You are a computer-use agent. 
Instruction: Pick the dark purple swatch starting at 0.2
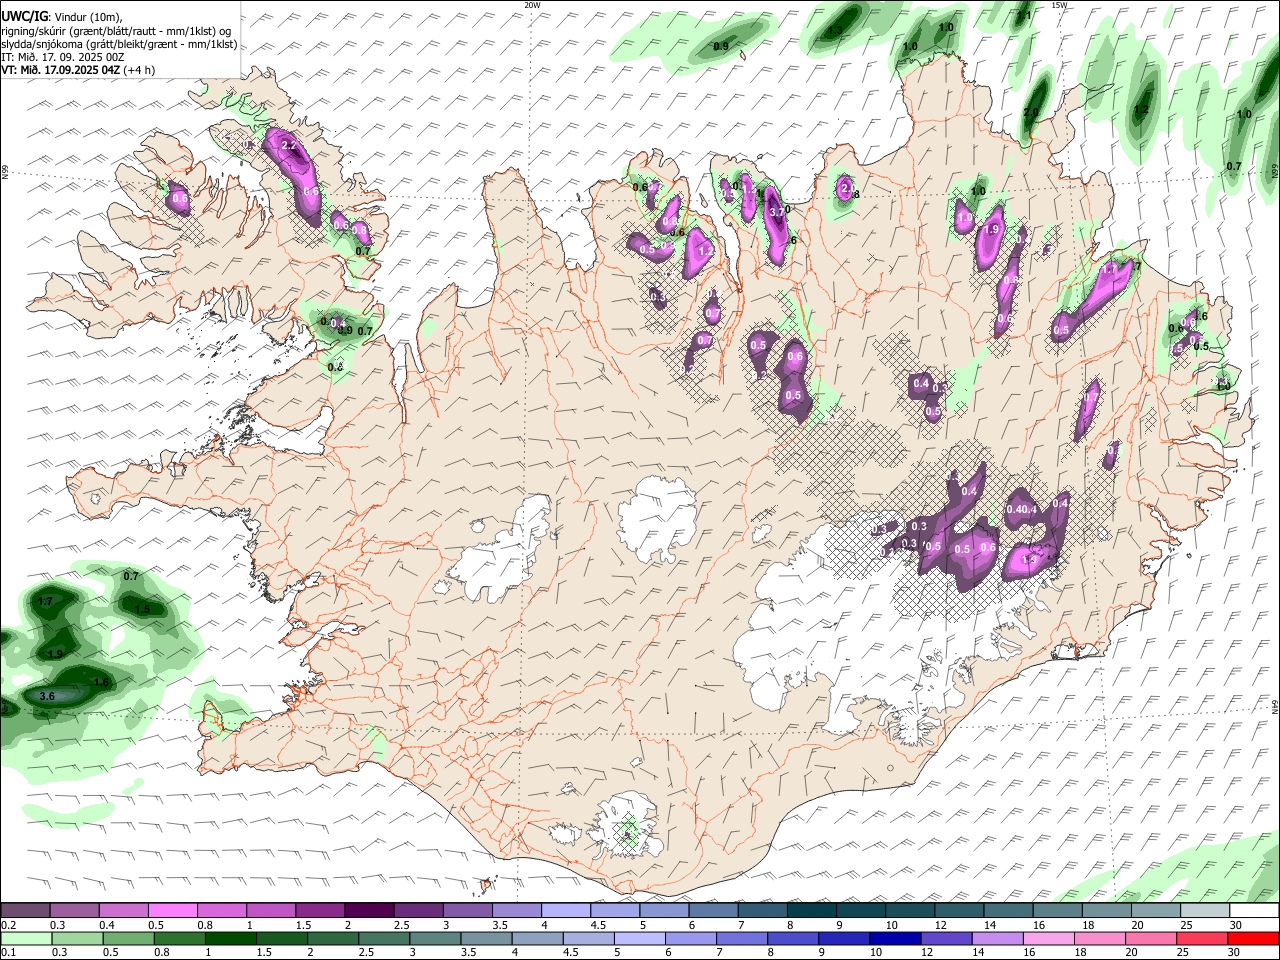click(x=25, y=910)
